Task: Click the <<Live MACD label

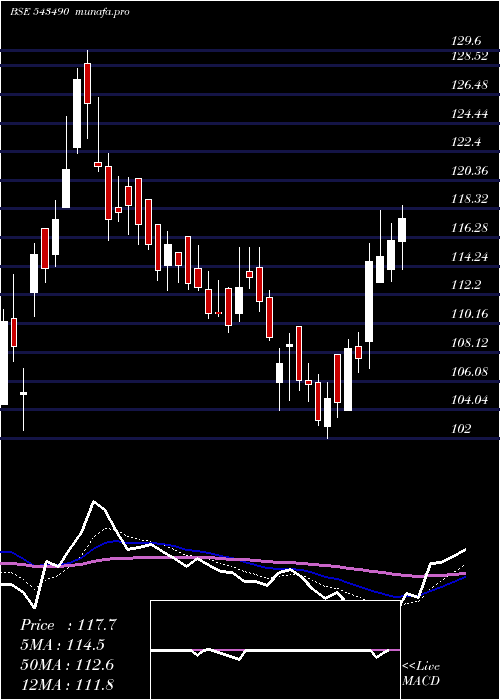Action: 421,674
